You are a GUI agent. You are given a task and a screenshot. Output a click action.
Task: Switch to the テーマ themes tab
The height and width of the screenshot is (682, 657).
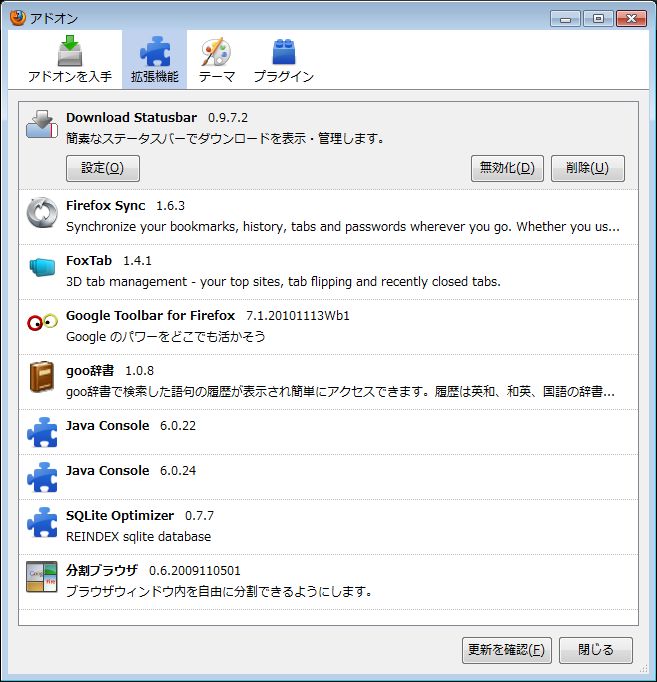click(x=217, y=60)
